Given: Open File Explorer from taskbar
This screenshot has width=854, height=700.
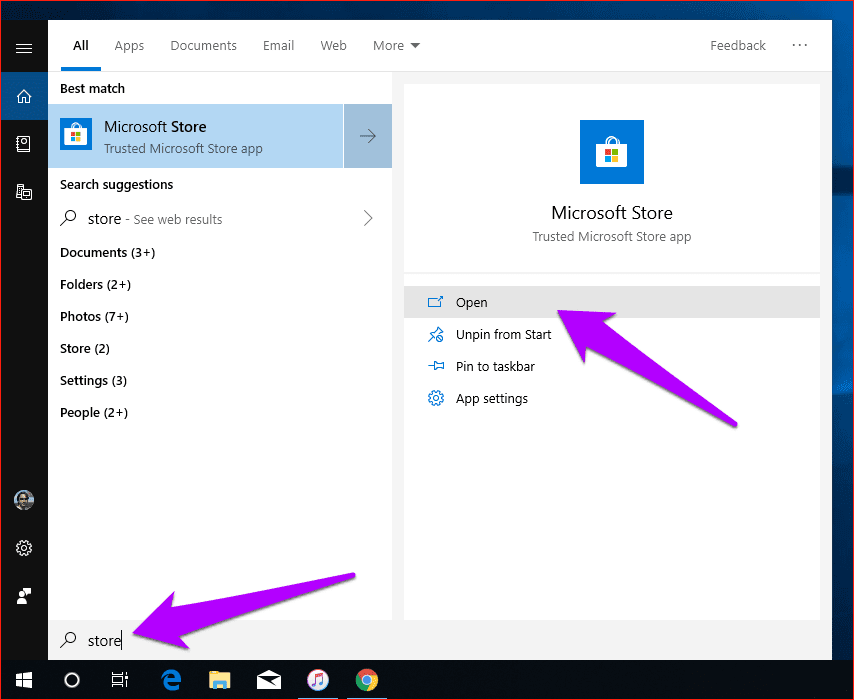Looking at the screenshot, I should click(219, 680).
